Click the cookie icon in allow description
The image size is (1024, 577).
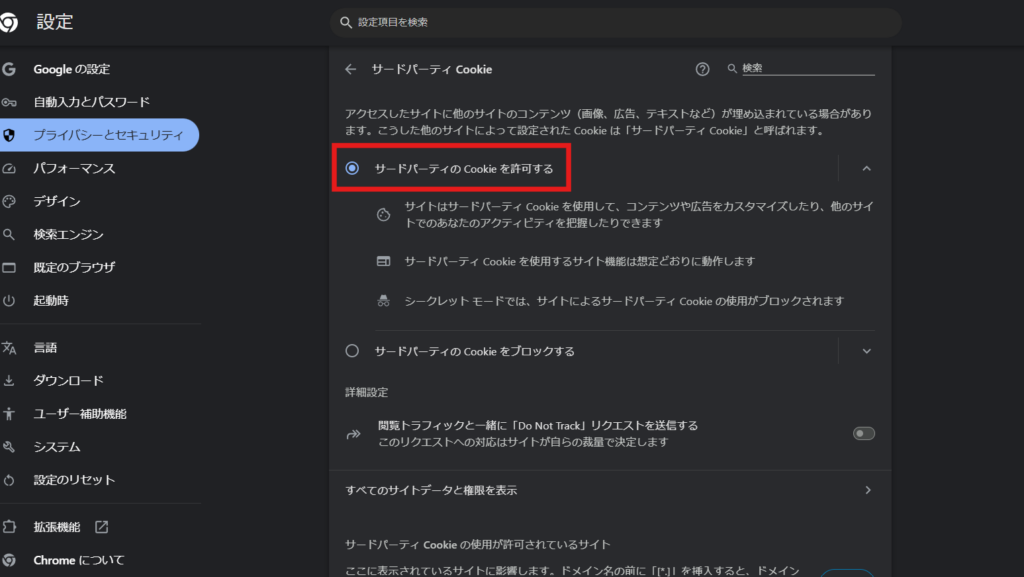click(383, 215)
